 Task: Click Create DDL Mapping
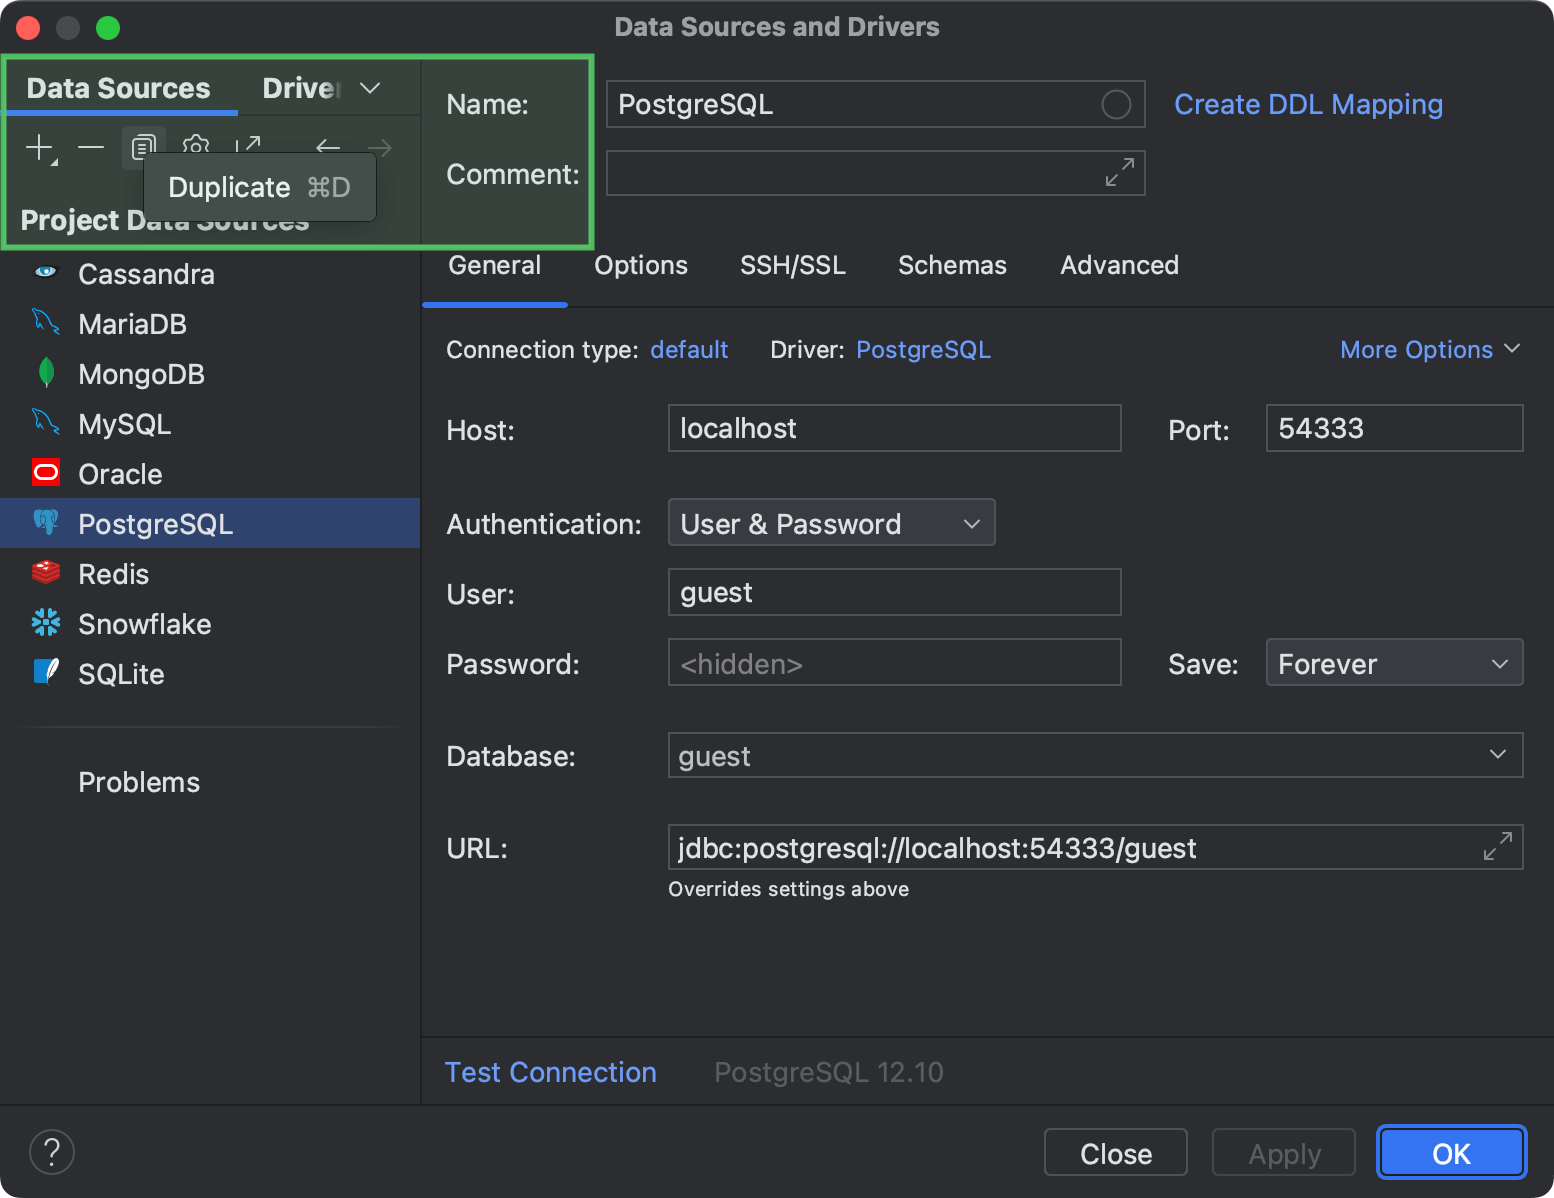[1308, 104]
